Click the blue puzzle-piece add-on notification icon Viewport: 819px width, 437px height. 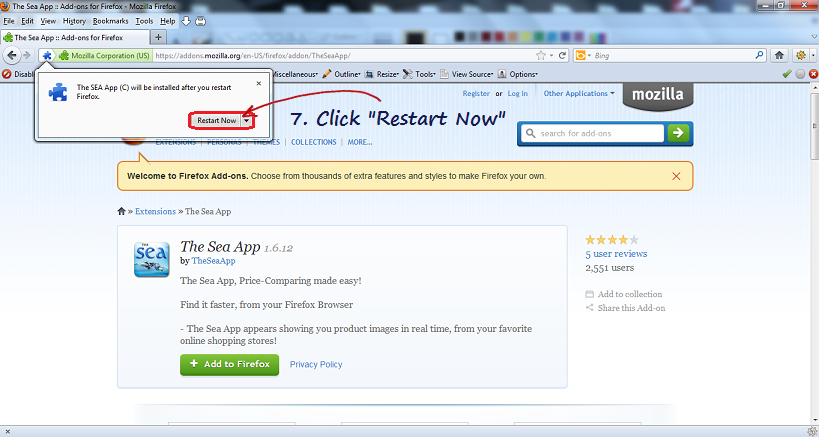click(47, 55)
